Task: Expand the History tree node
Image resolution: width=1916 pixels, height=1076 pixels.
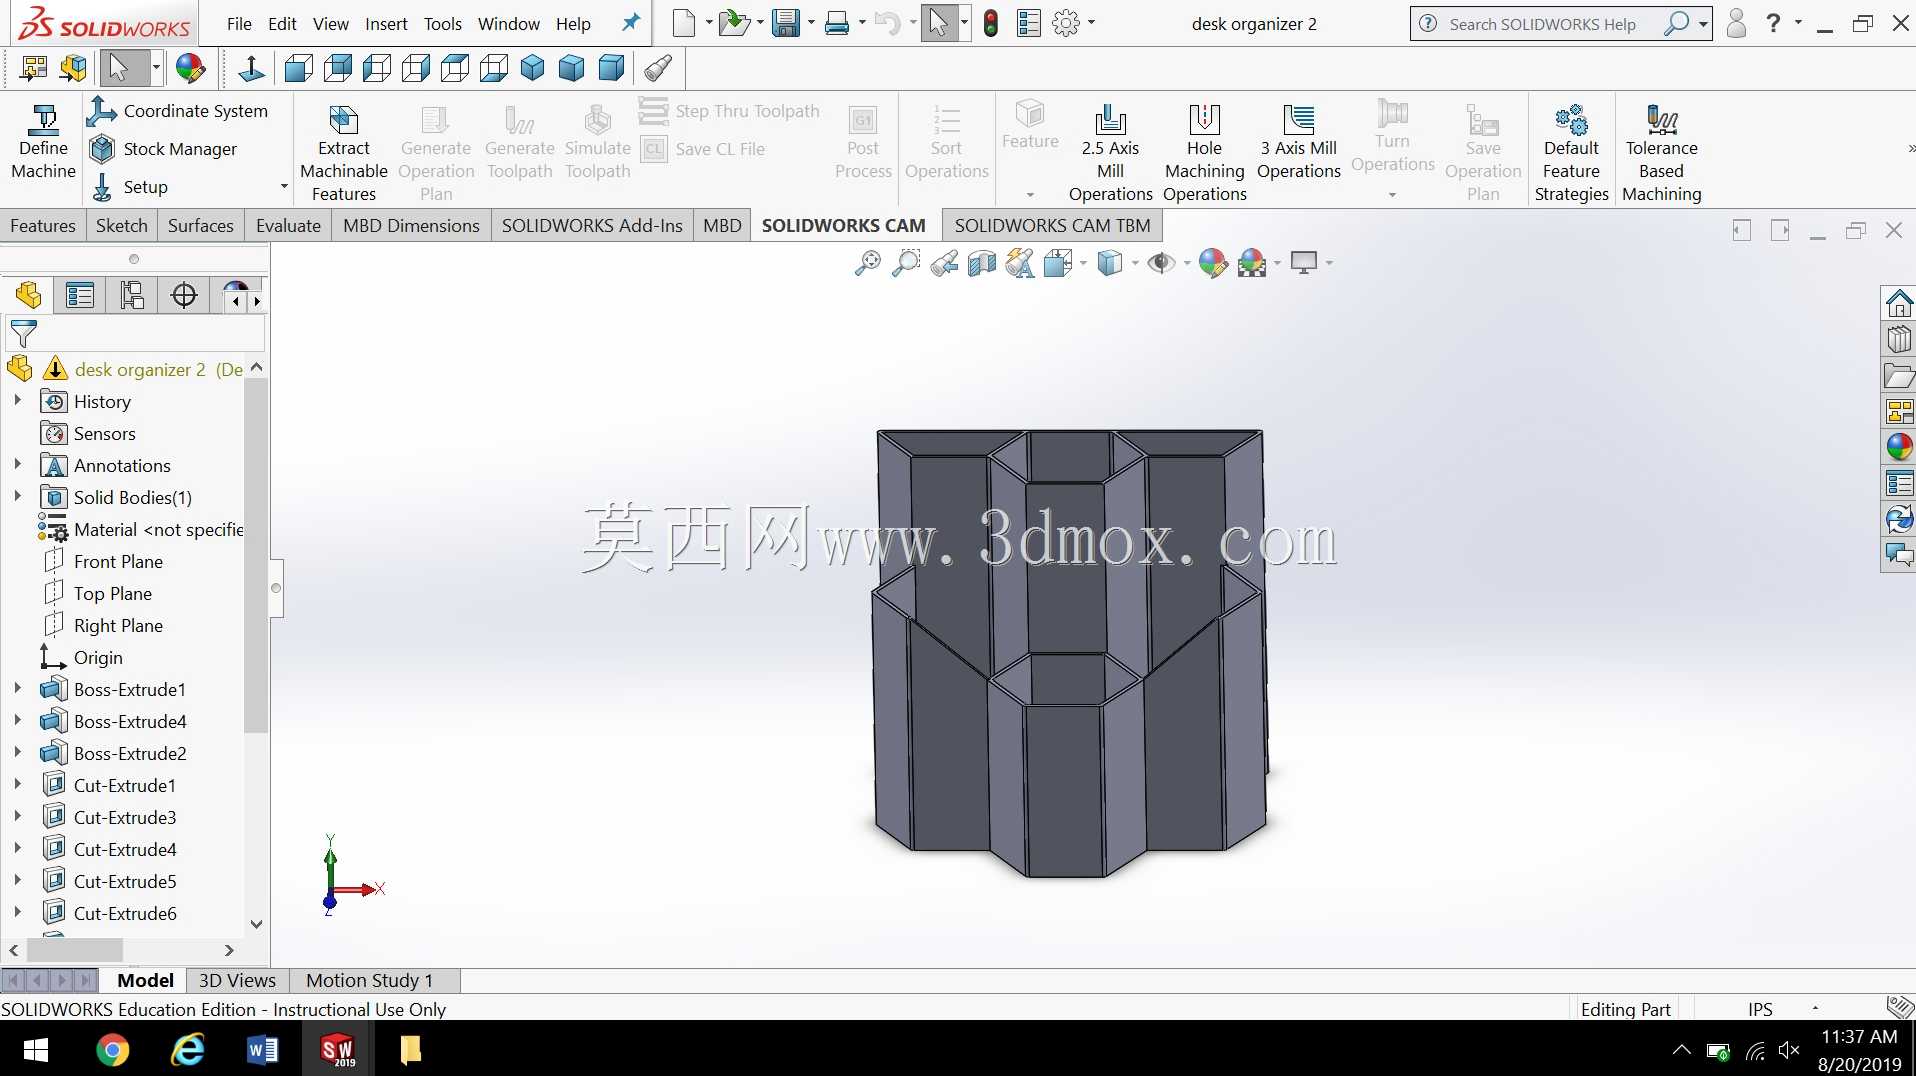Action: pyautogui.click(x=17, y=401)
